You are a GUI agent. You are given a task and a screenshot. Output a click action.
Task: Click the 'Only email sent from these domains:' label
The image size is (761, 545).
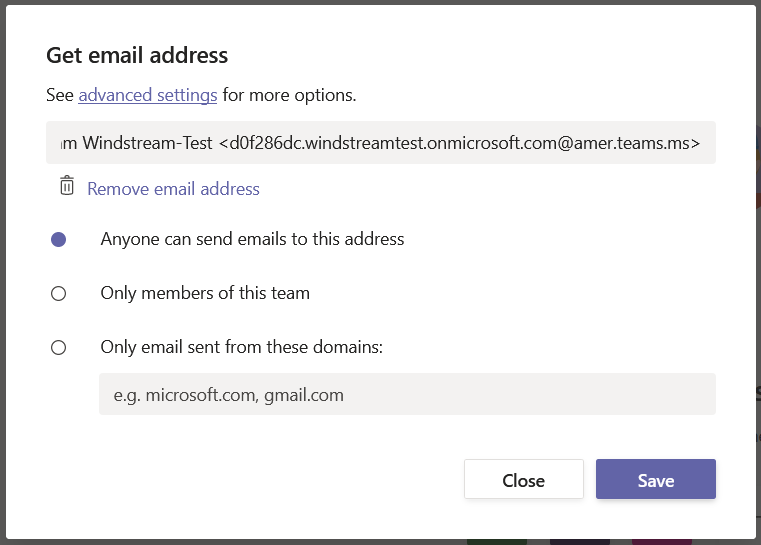click(242, 347)
